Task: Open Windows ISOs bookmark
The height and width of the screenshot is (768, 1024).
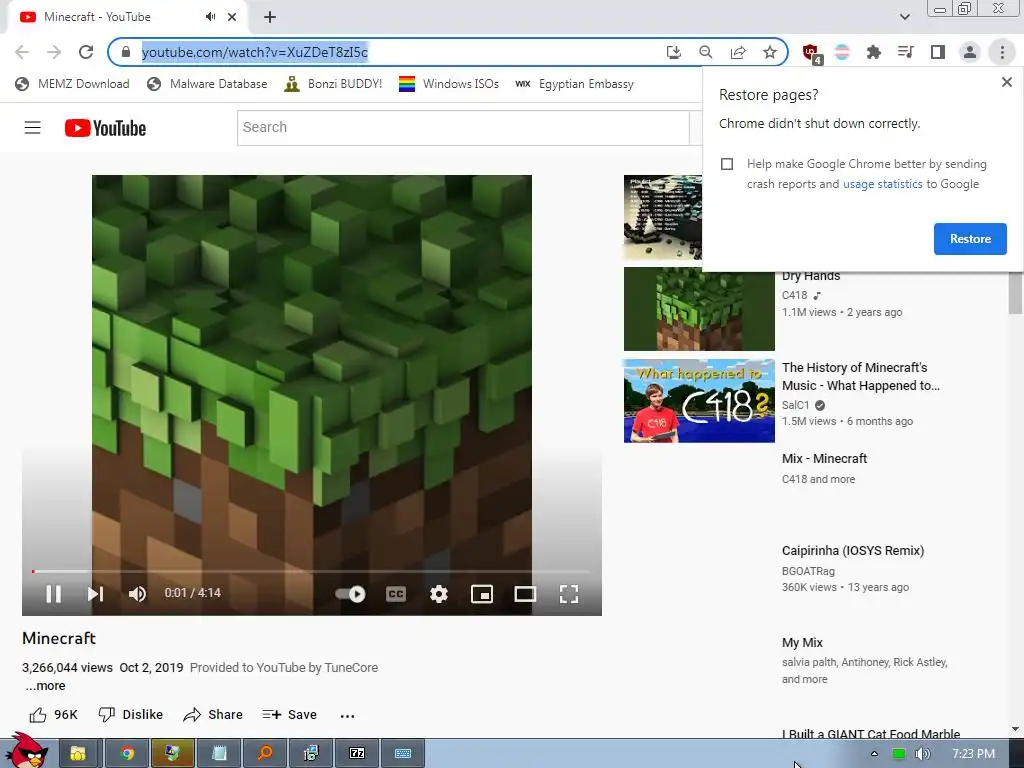Action: (x=449, y=84)
